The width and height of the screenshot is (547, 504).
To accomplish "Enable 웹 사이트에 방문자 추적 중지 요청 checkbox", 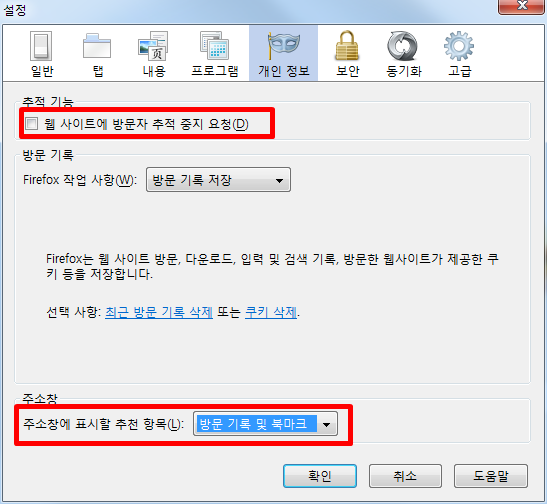I will (31, 123).
